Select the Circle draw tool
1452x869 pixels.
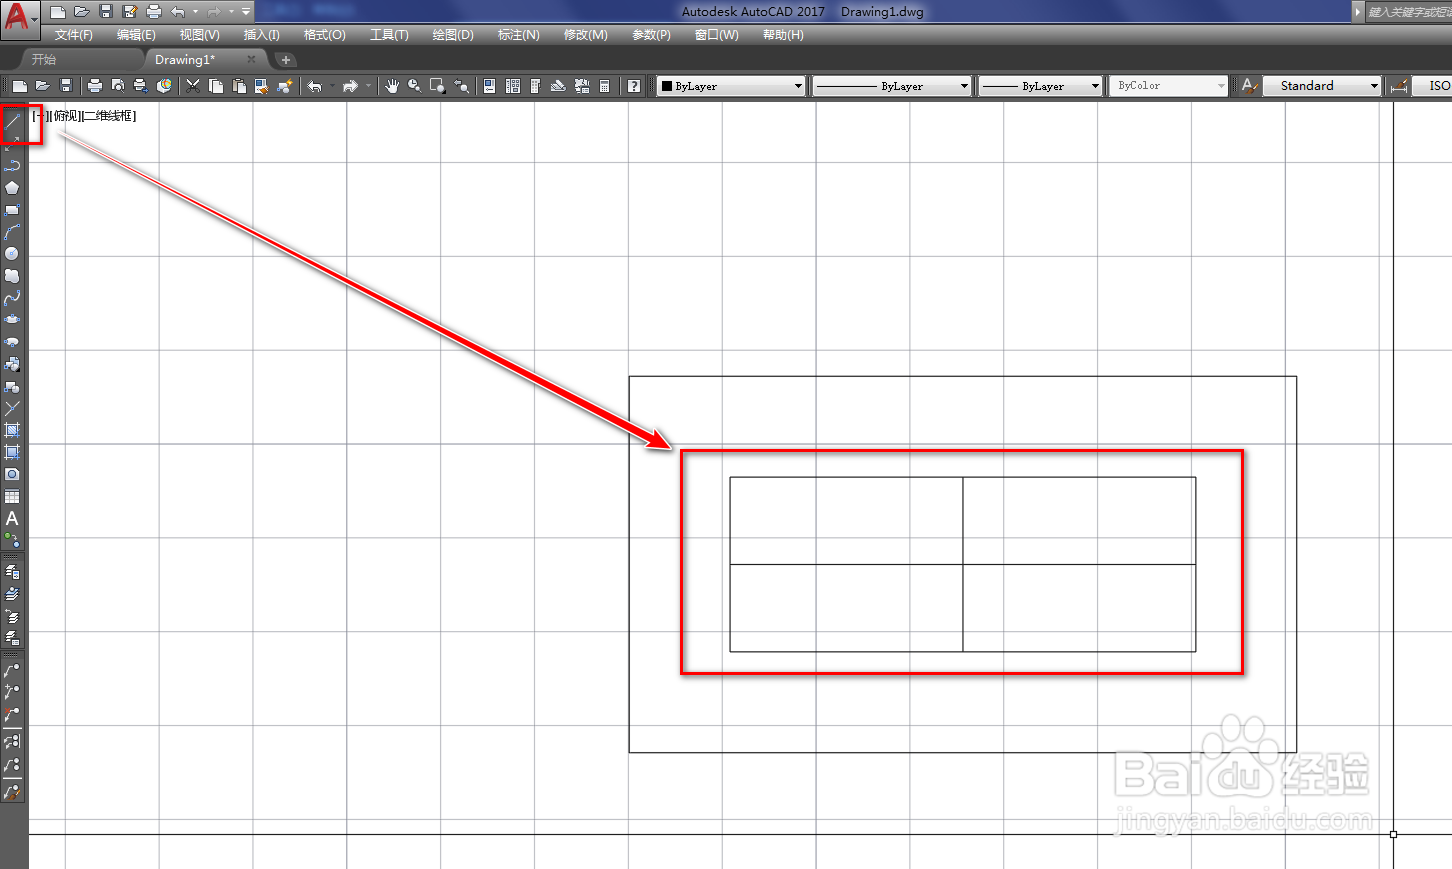(12, 254)
